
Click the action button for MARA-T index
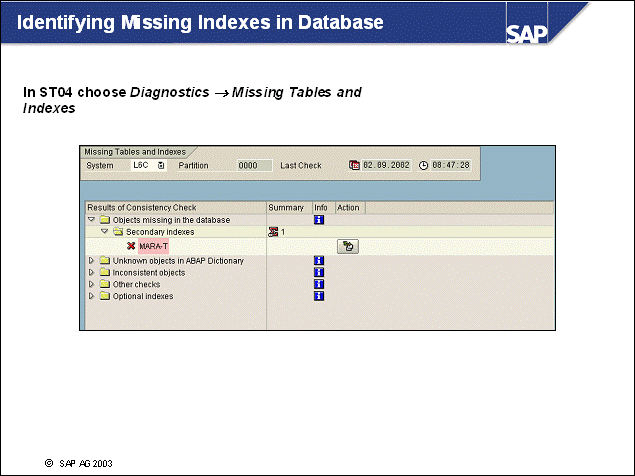(x=348, y=246)
